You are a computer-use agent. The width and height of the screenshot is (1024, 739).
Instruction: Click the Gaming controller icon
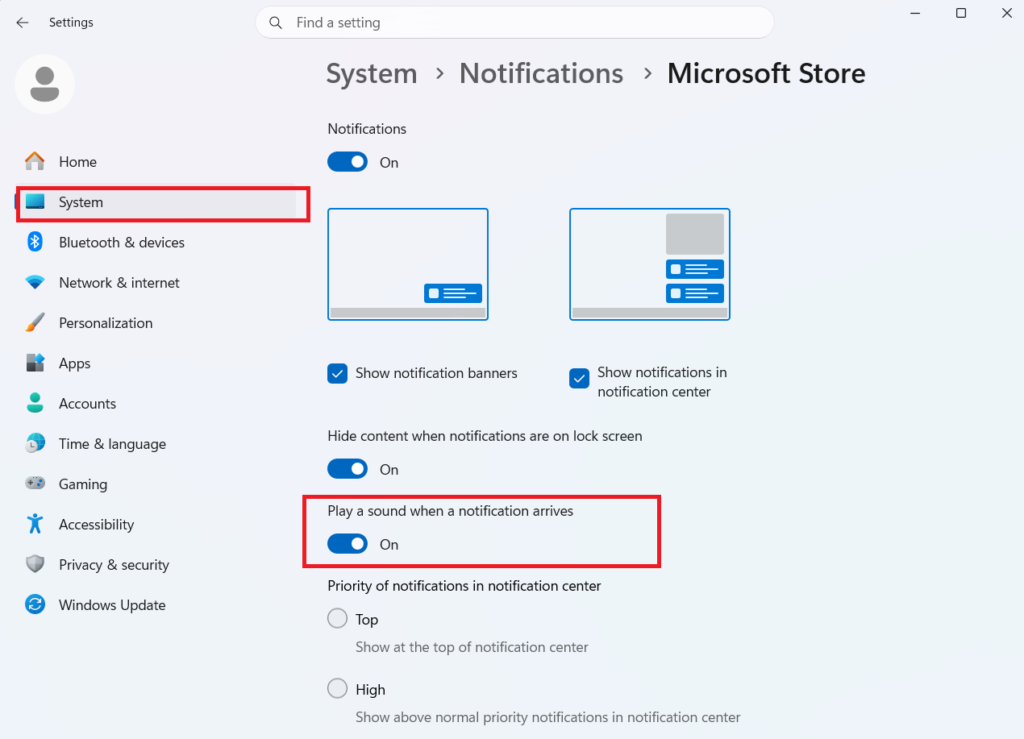point(35,483)
